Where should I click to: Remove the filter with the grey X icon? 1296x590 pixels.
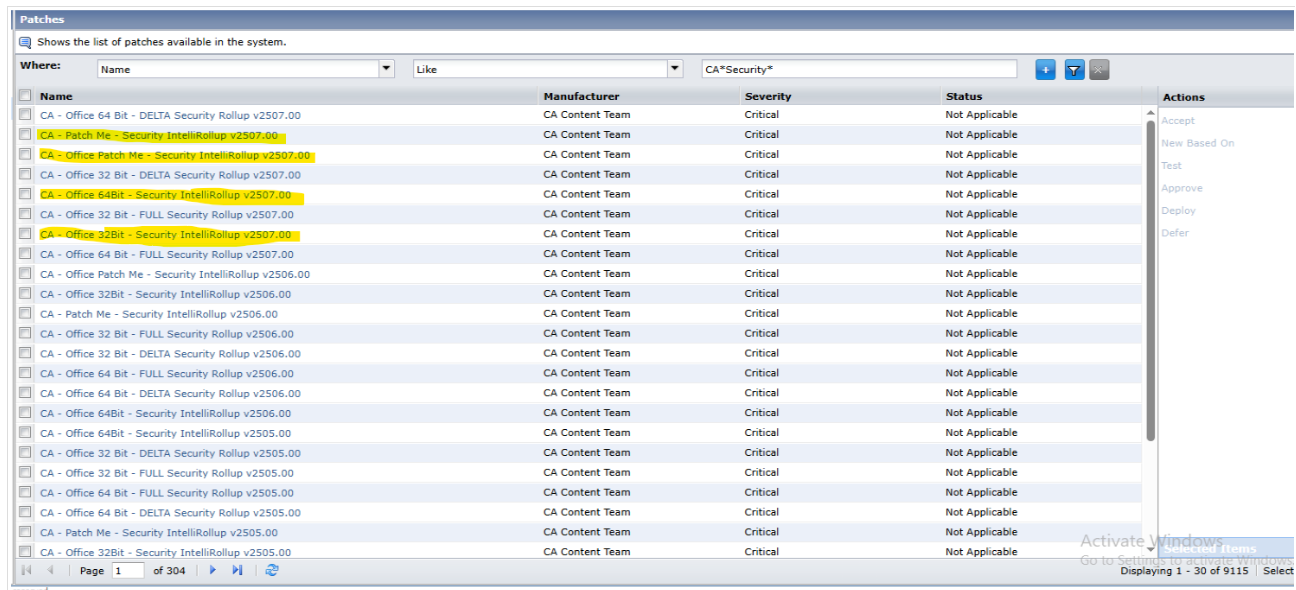pyautogui.click(x=1099, y=70)
